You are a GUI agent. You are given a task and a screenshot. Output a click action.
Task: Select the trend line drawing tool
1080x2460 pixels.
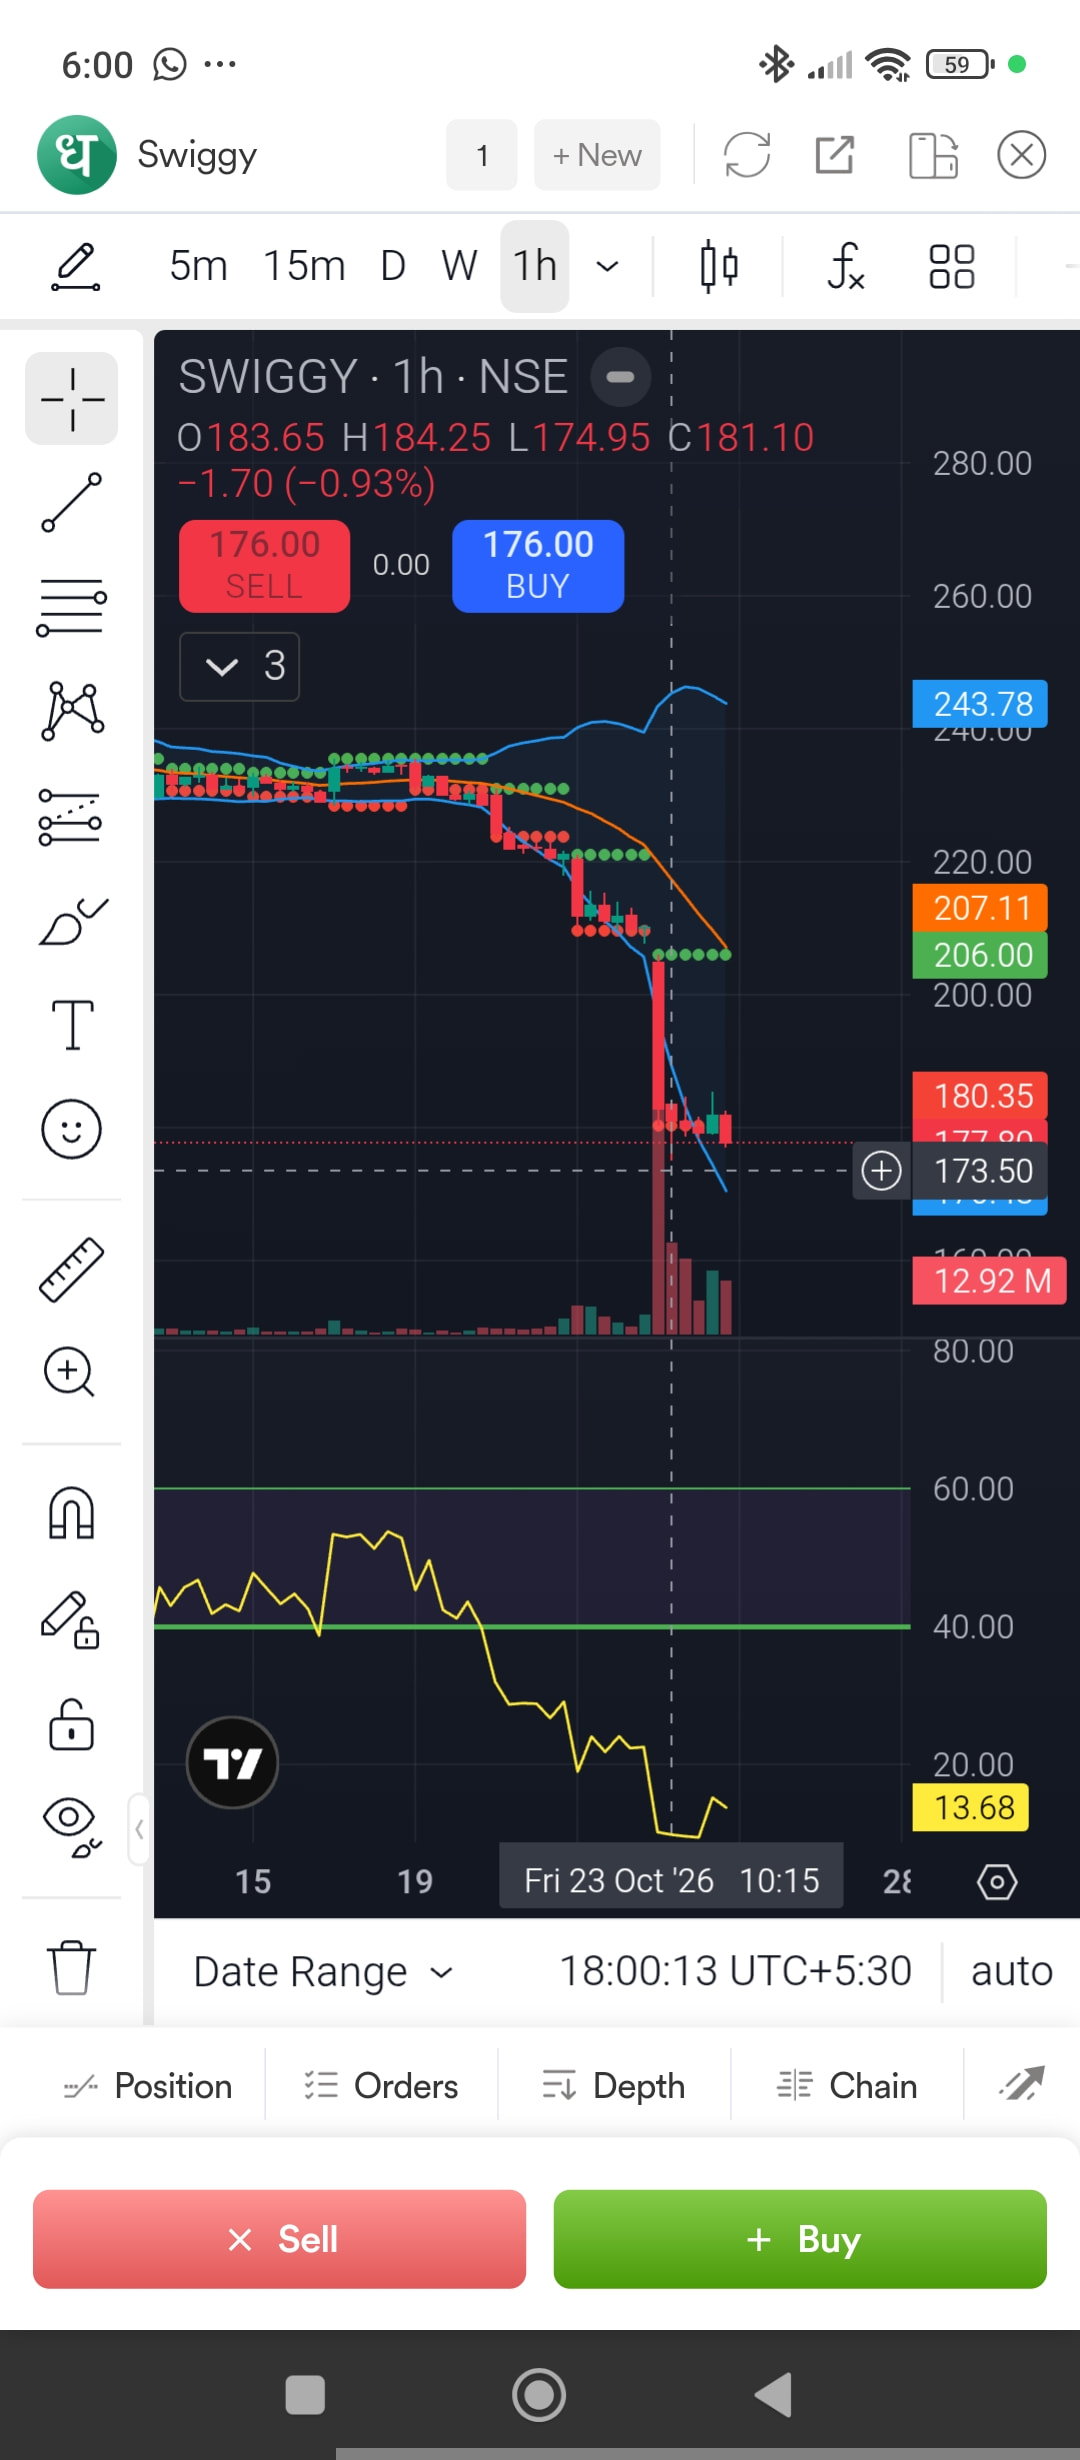tap(72, 502)
